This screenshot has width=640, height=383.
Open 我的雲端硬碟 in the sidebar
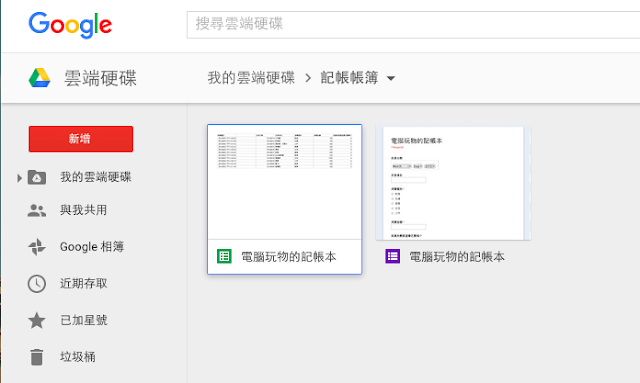pyautogui.click(x=96, y=177)
